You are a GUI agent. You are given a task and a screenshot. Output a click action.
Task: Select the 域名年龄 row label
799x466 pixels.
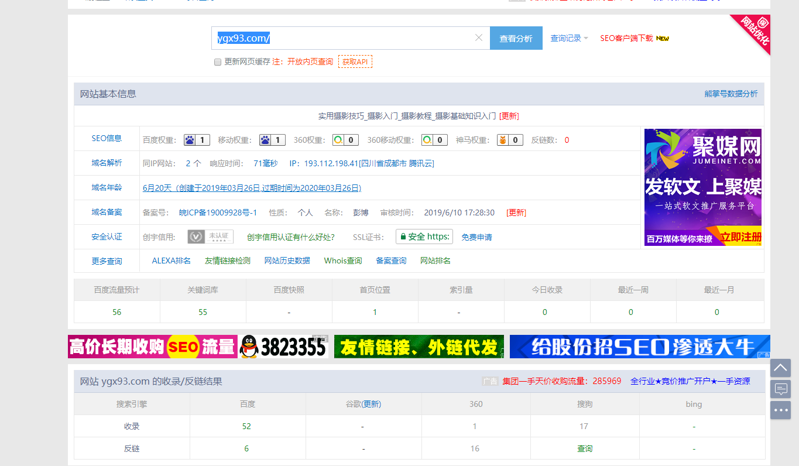click(106, 187)
